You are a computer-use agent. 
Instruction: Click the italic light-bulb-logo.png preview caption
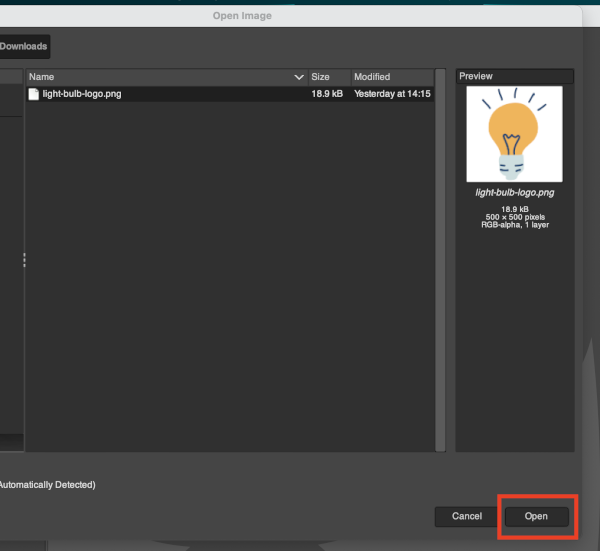(x=515, y=192)
